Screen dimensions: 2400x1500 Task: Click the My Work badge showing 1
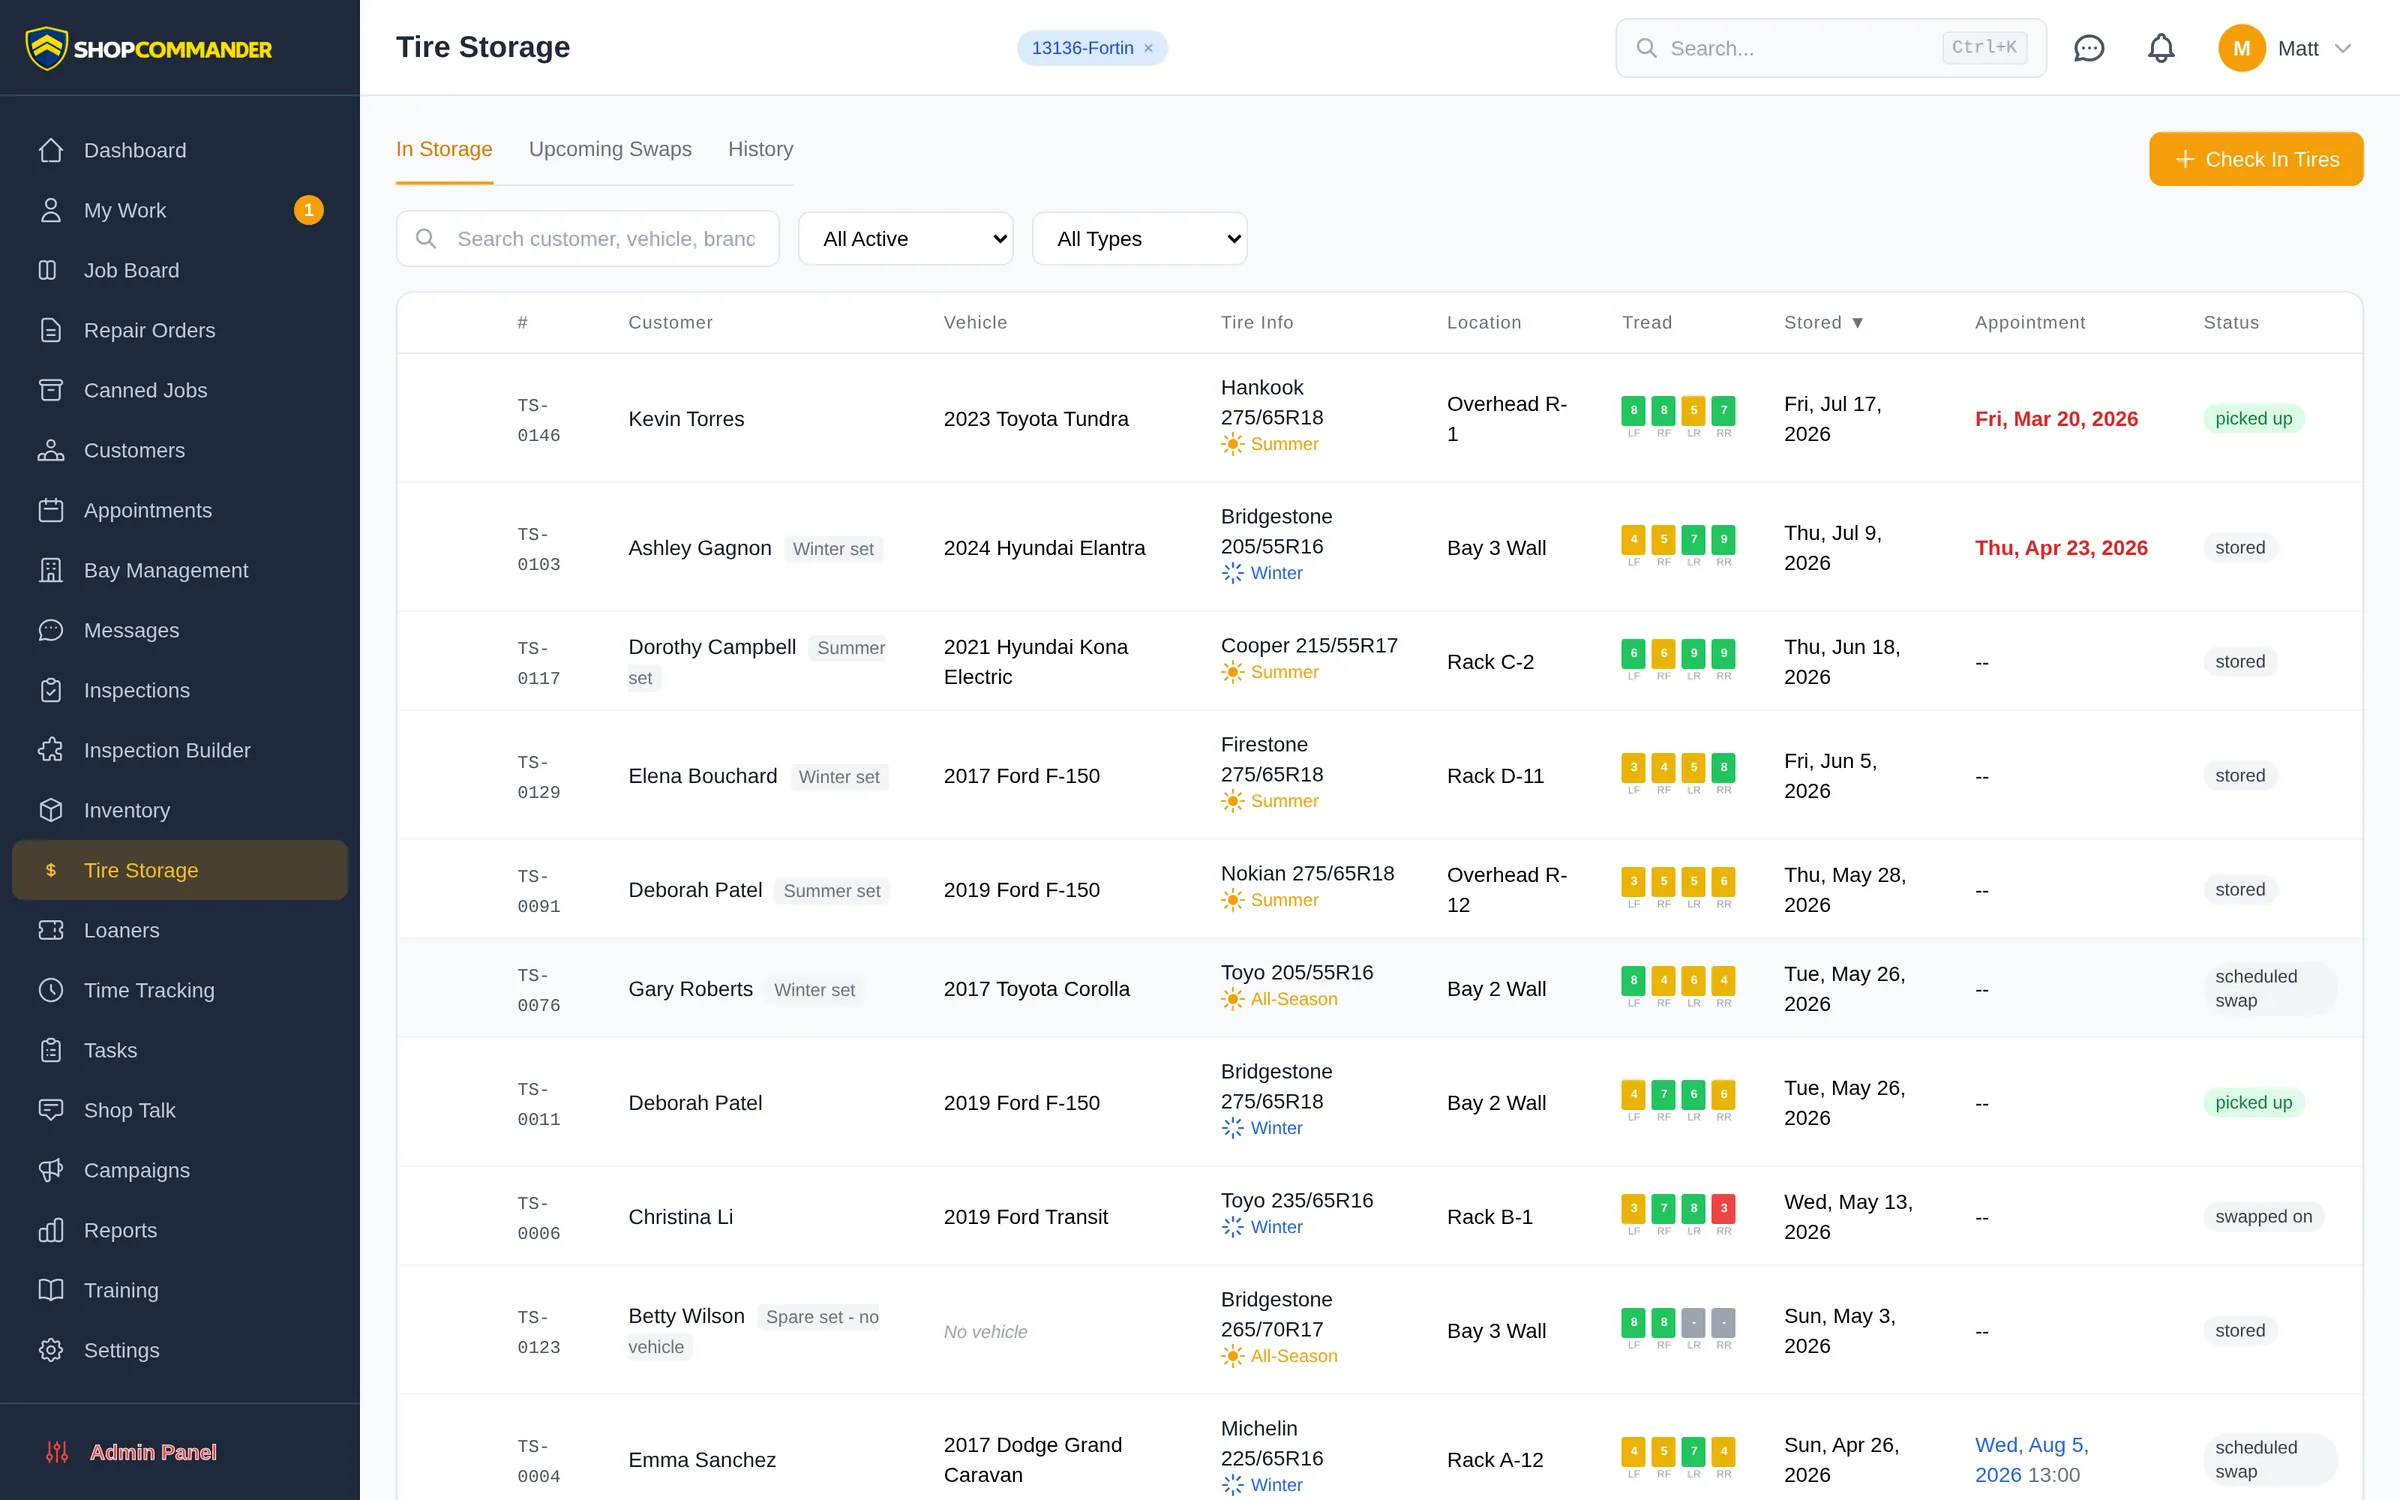(309, 210)
